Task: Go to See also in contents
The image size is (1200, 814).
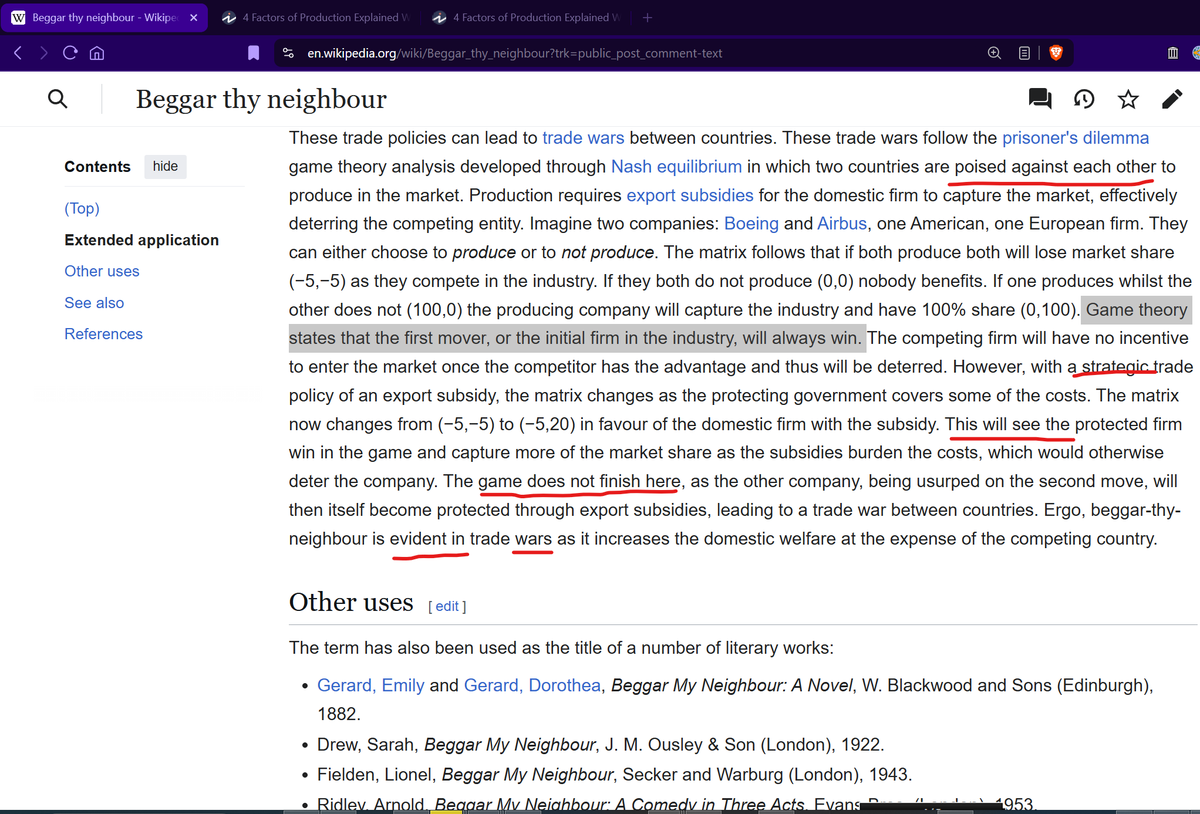Action: coord(94,302)
